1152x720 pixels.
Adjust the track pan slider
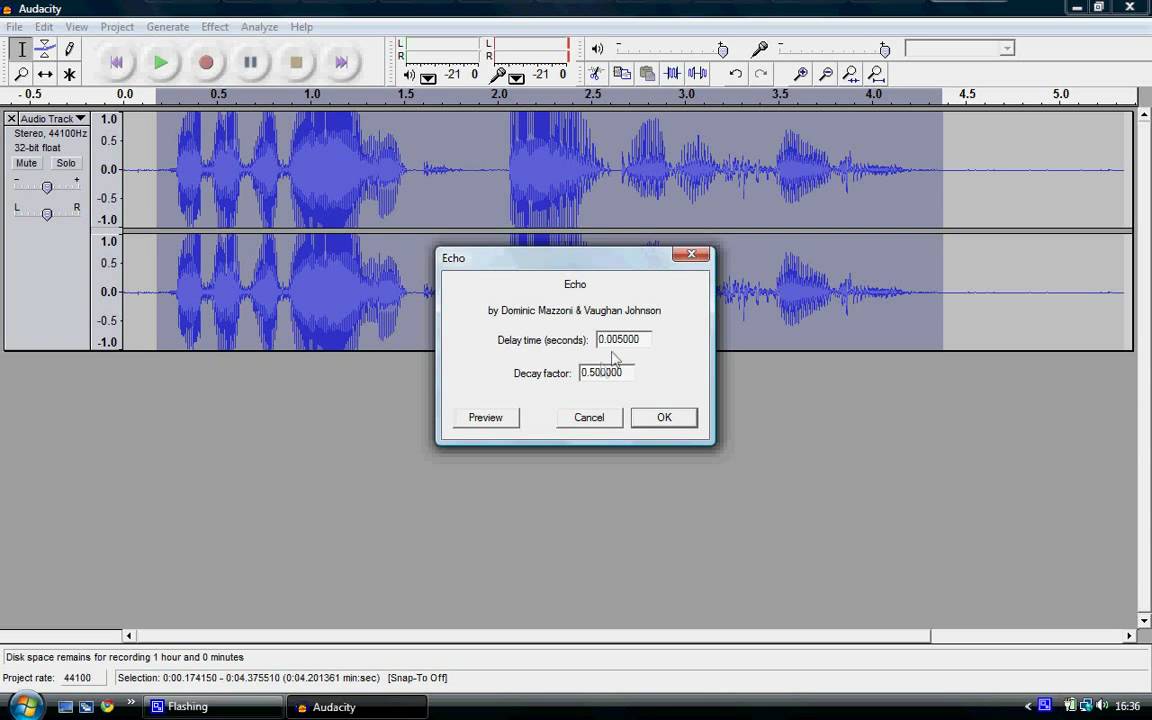pos(47,214)
